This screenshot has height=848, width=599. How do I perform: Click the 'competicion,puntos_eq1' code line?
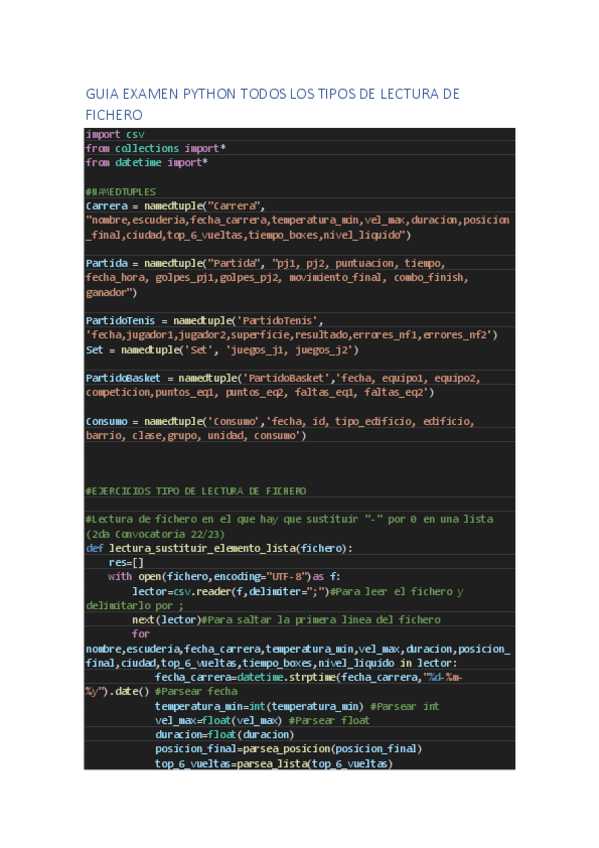[259, 392]
